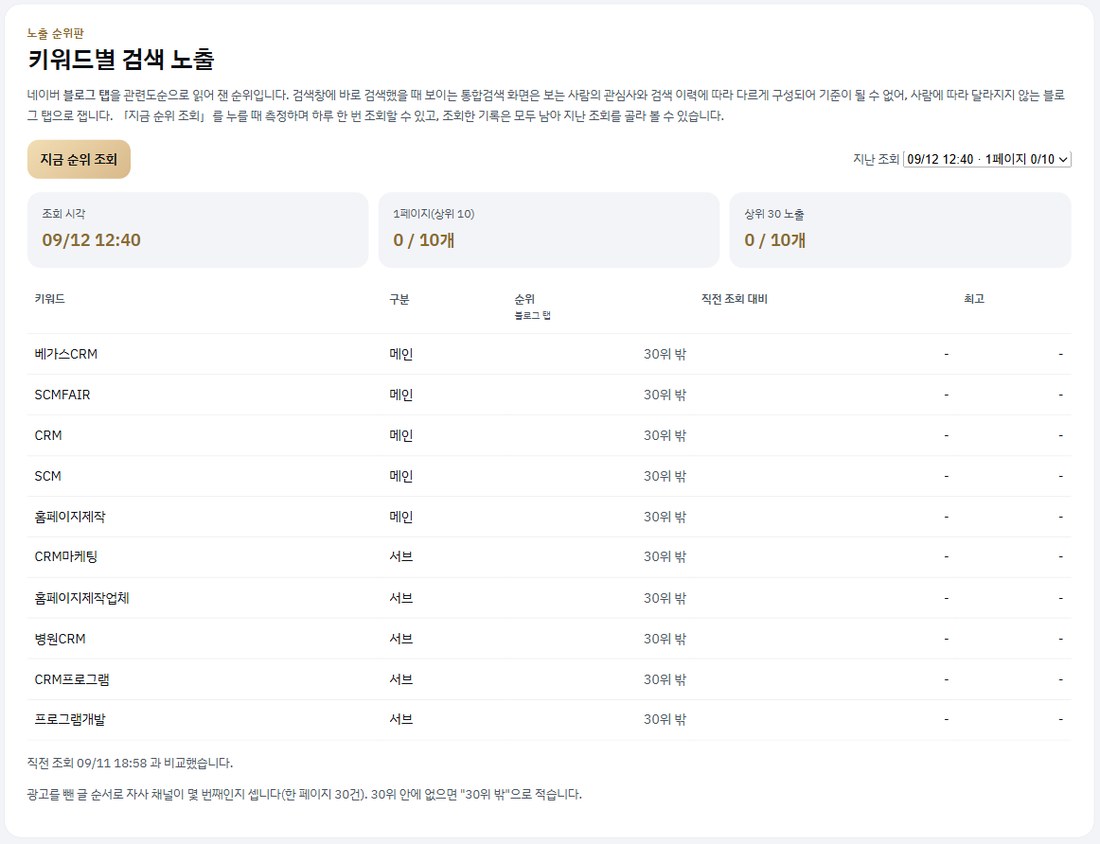The height and width of the screenshot is (844, 1100).
Task: Select the 베가스CRM keyword
Action: point(66,354)
